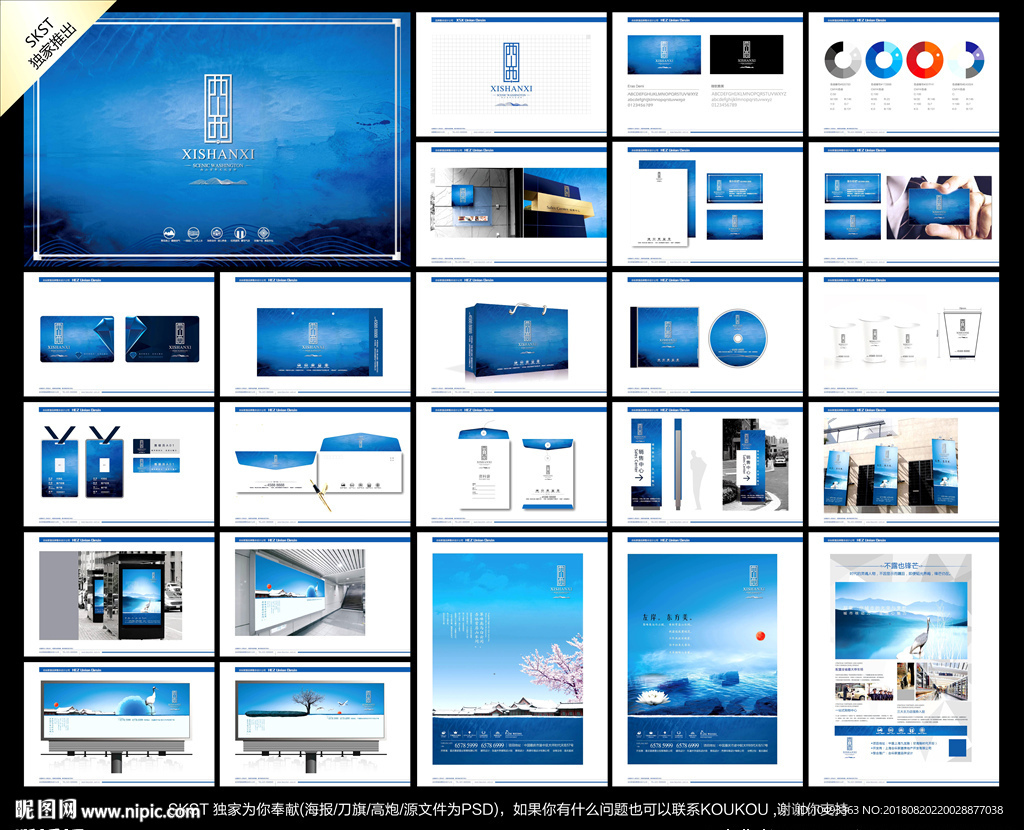
Task: Open the sales center directional sign page
Action: point(707,464)
